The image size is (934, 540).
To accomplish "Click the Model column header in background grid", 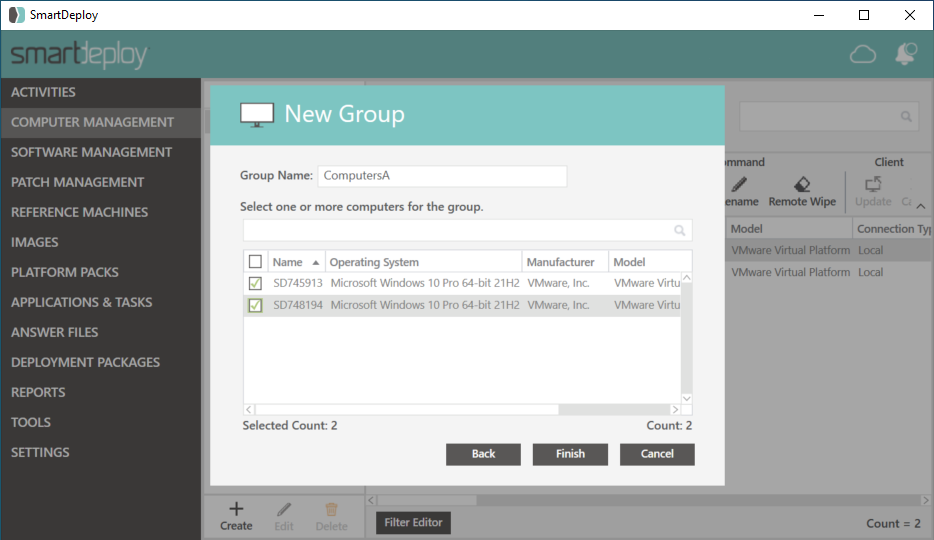I will (x=789, y=229).
